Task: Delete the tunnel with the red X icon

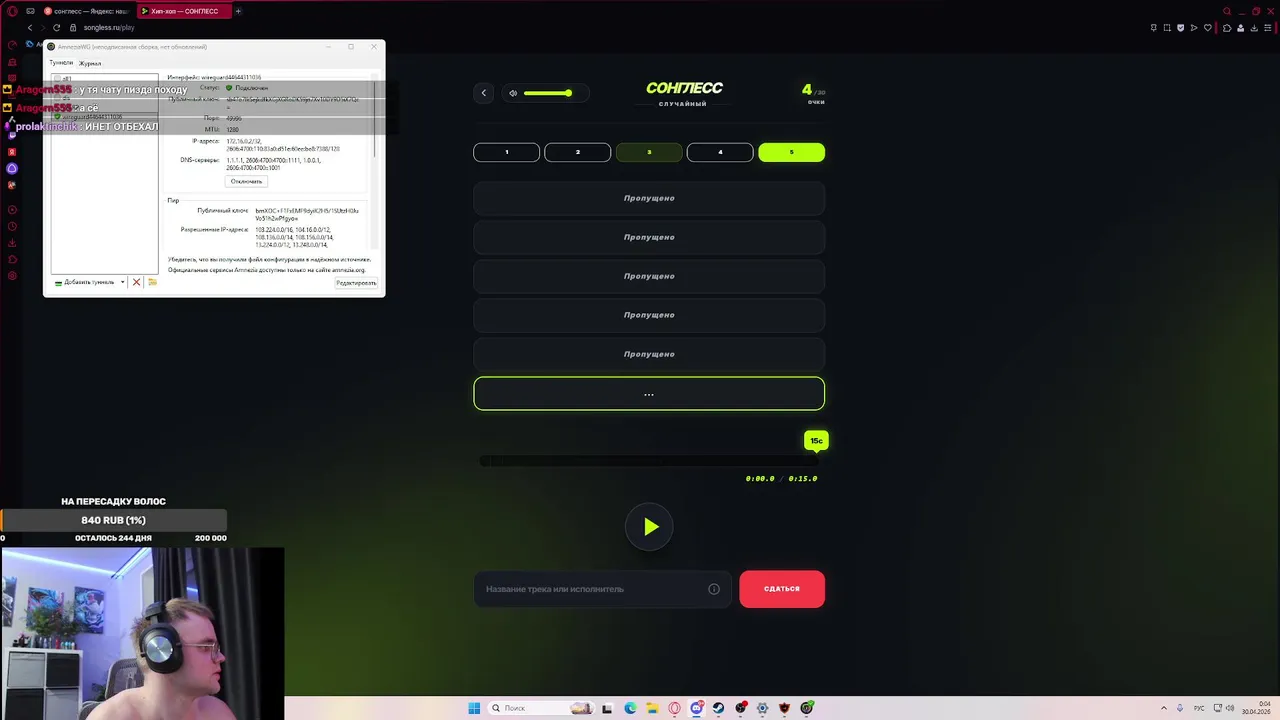Action: click(137, 282)
